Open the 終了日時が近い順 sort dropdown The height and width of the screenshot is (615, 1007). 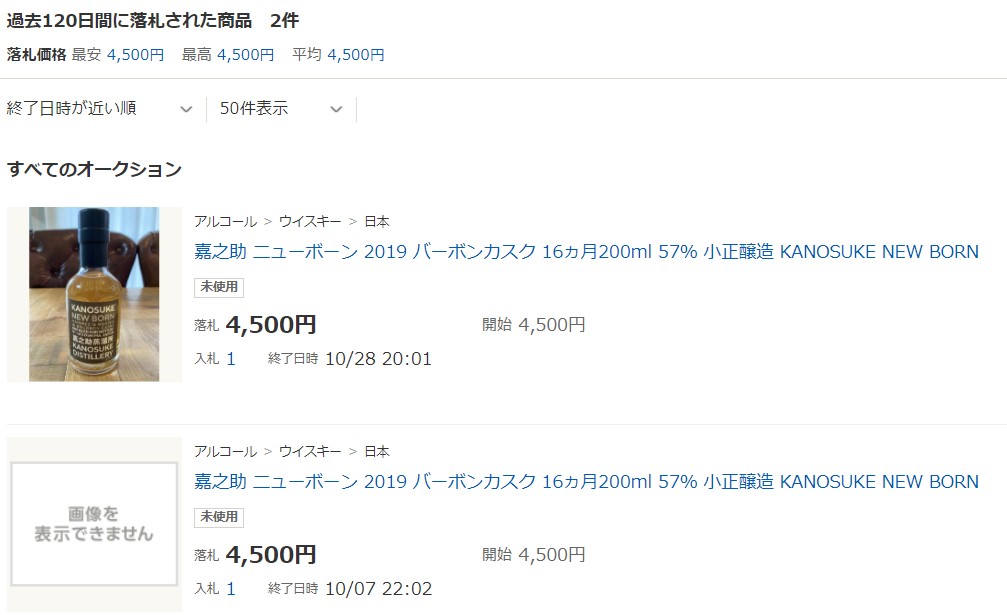tap(100, 108)
